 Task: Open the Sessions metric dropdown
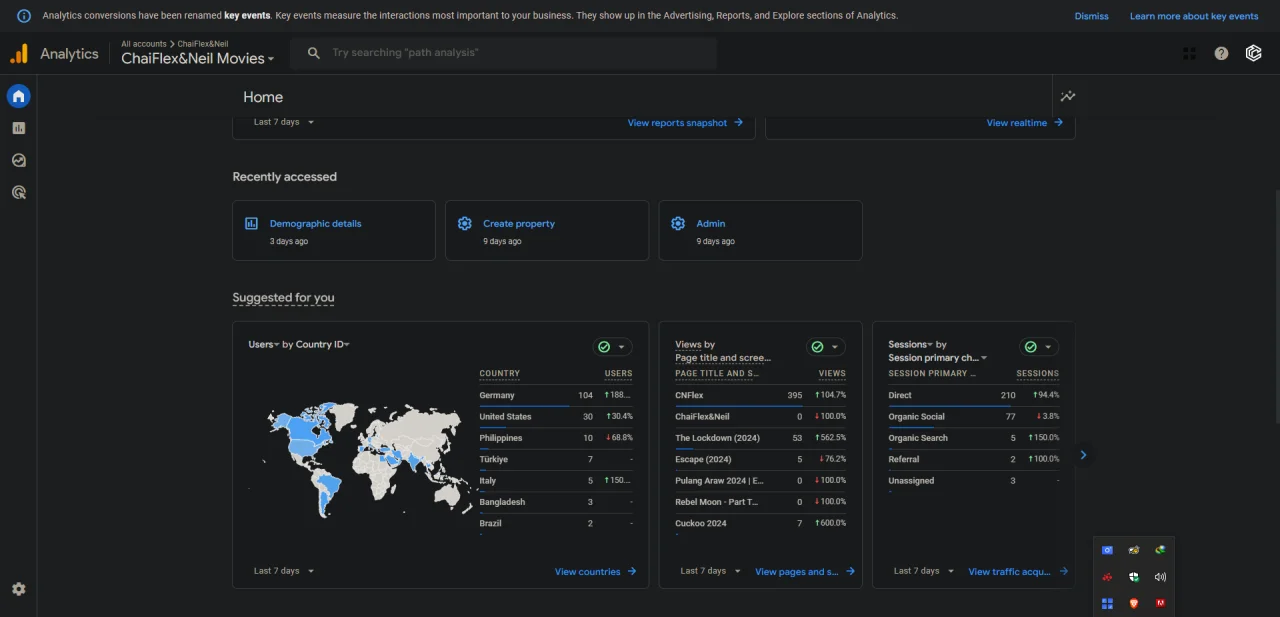(910, 344)
